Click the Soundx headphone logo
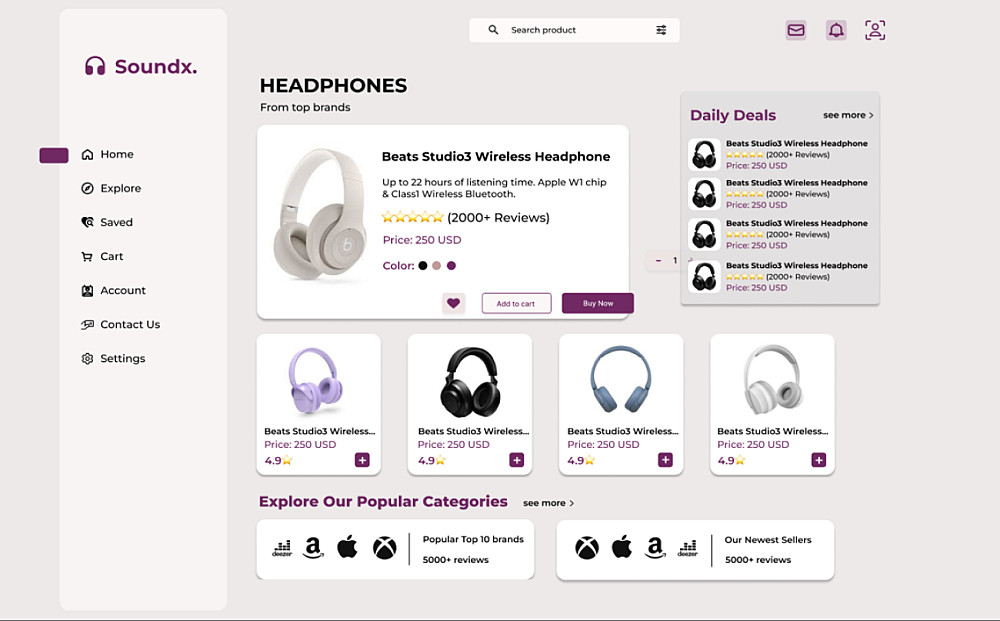The width and height of the screenshot is (1000, 621). point(95,66)
